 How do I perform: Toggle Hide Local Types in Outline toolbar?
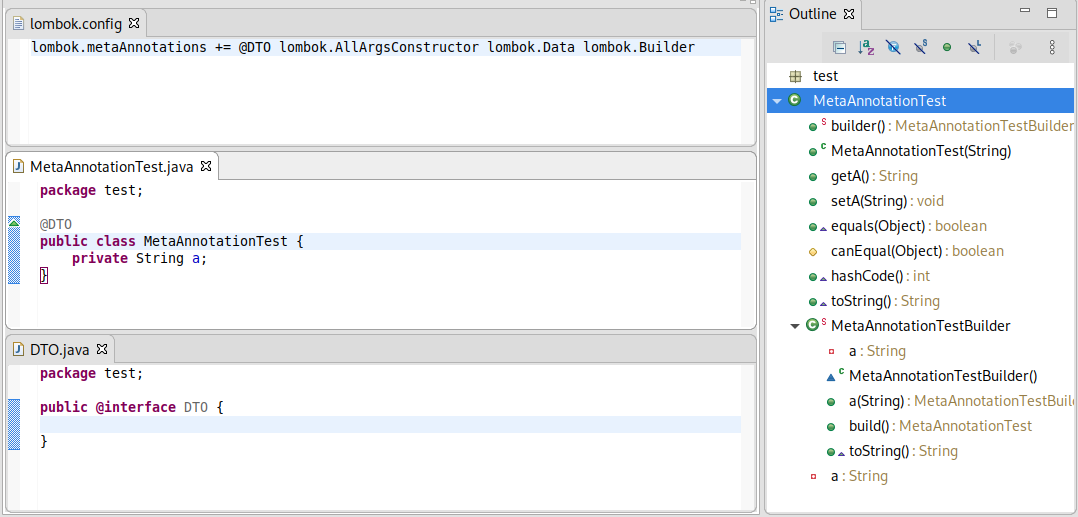pyautogui.click(x=974, y=47)
